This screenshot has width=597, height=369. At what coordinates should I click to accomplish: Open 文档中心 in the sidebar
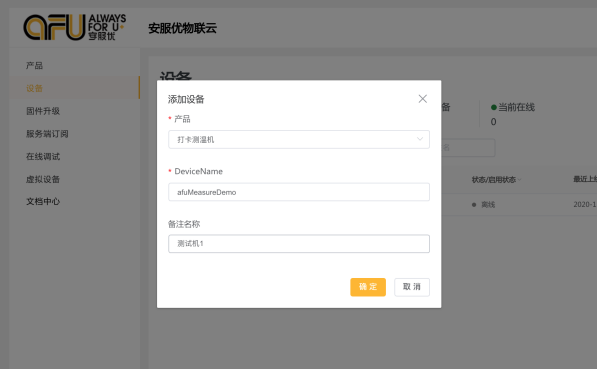click(43, 201)
